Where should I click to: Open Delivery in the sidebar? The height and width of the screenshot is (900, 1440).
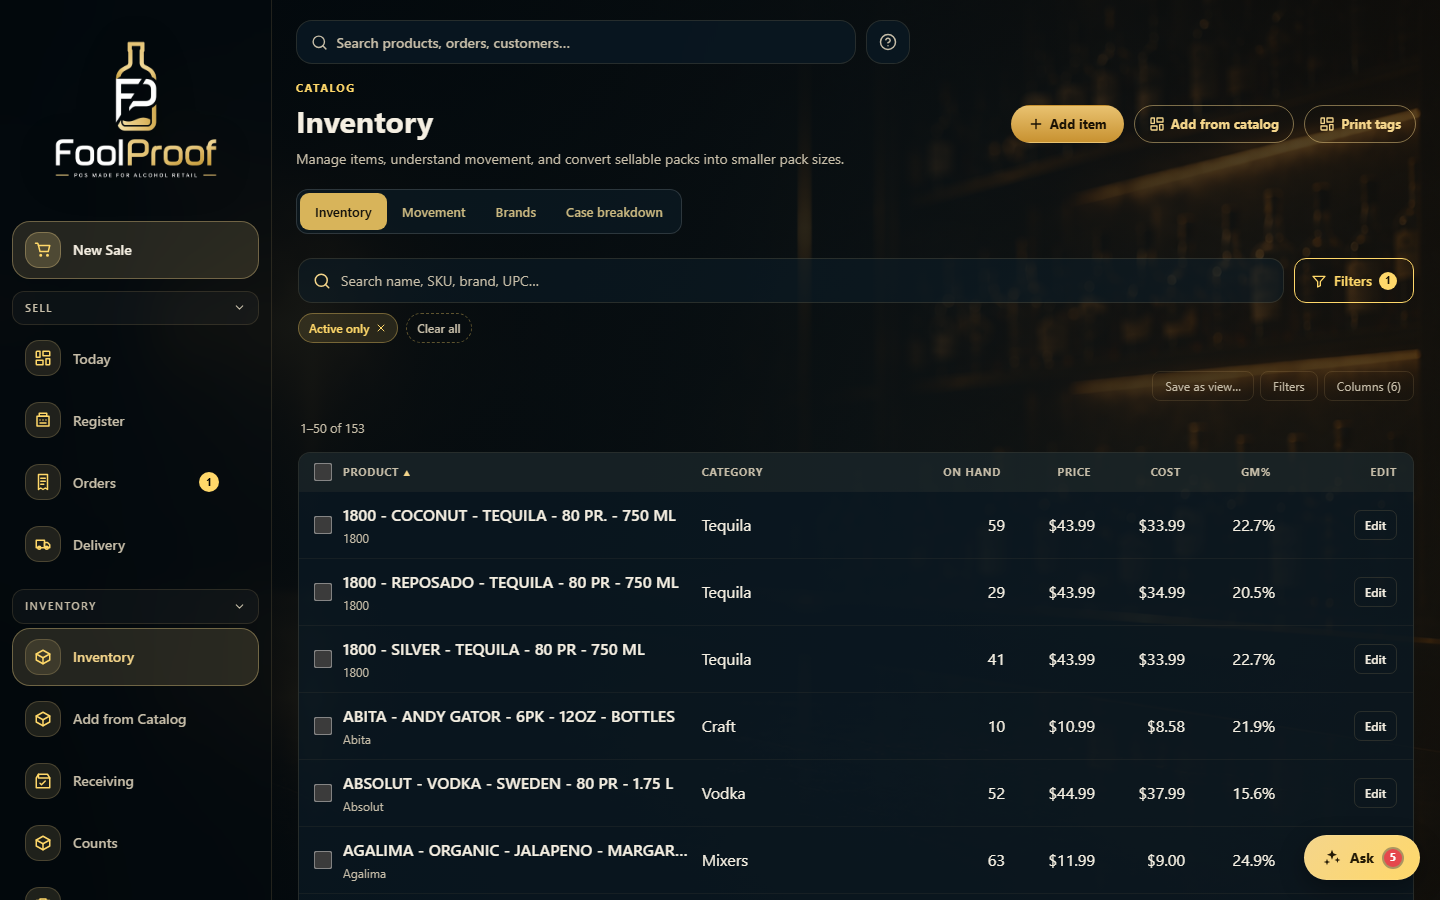(135, 544)
